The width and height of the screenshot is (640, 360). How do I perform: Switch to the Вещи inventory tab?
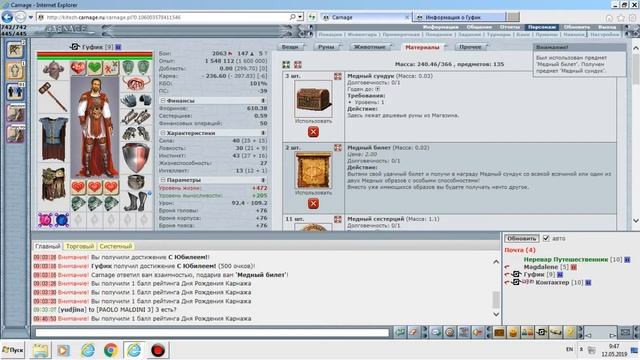290,47
